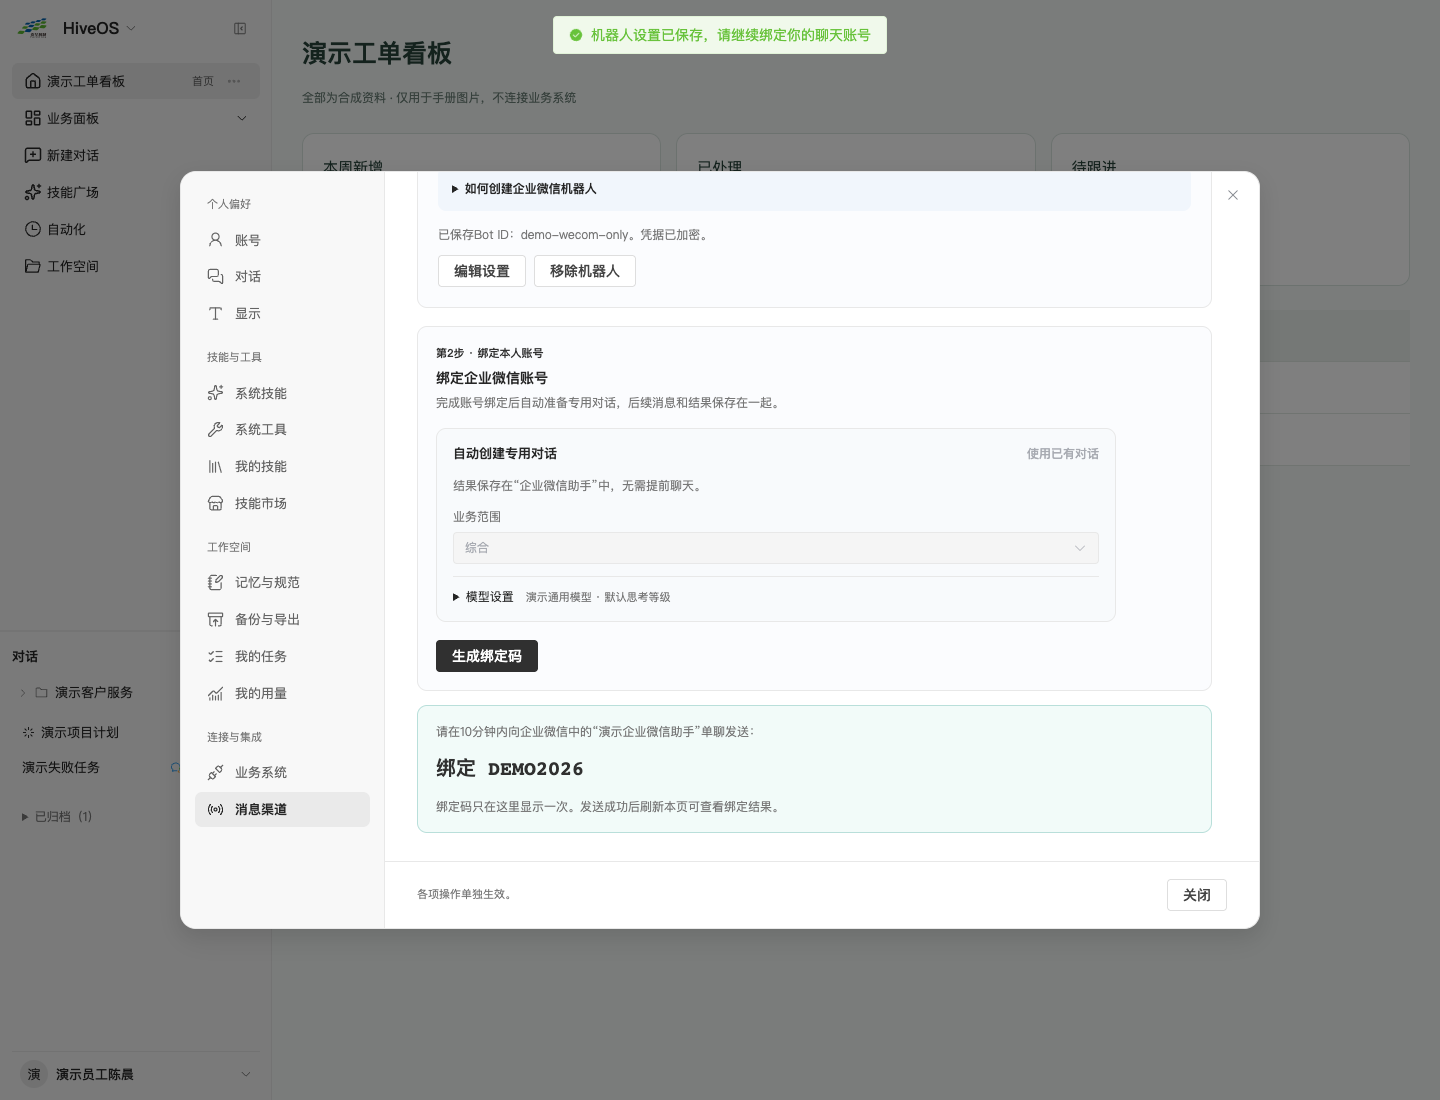
Task: Click the 关闭 button in dialog footer
Action: click(1197, 895)
